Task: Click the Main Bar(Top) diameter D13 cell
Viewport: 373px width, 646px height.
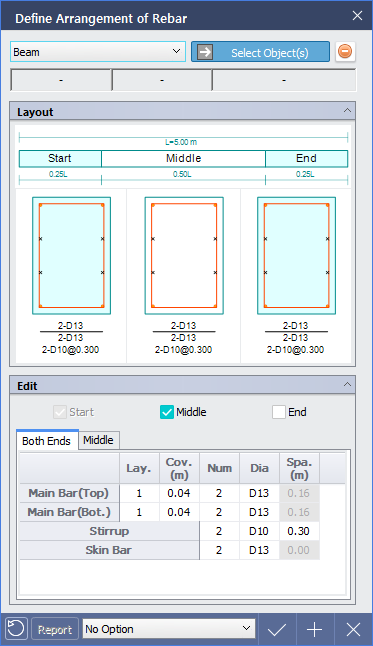Action: [259, 493]
